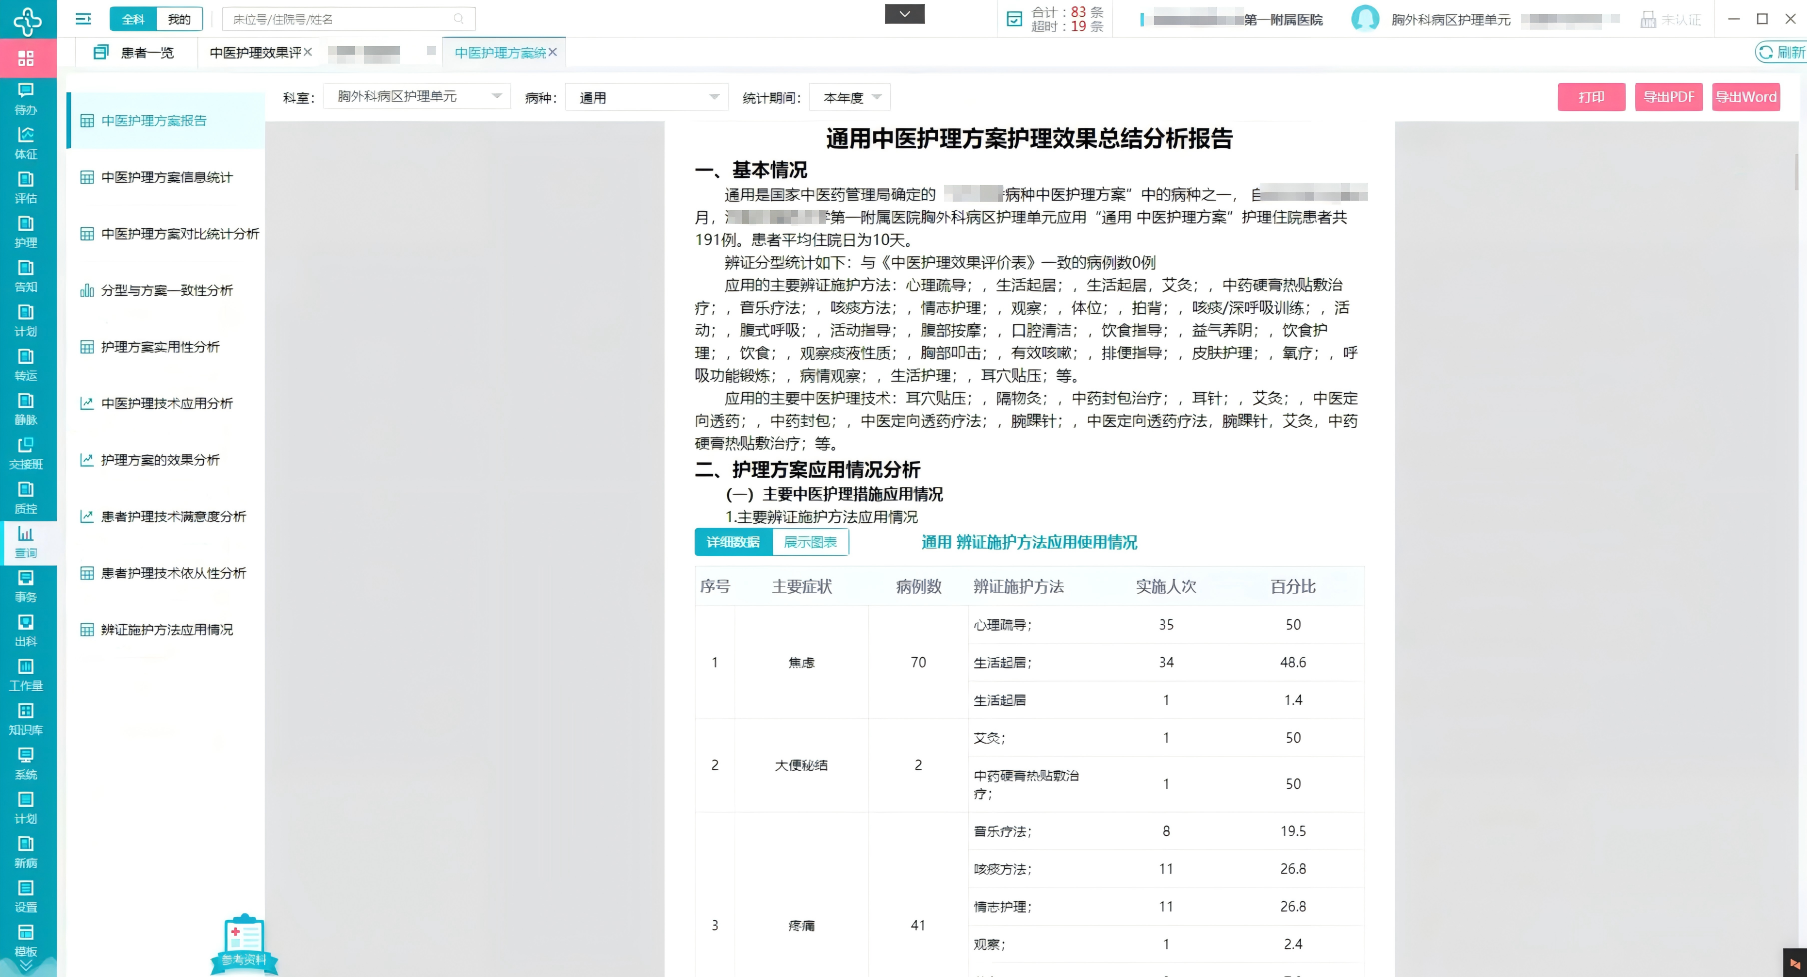The image size is (1807, 977).
Task: Open the 知识库 sidebar item
Action: click(26, 718)
